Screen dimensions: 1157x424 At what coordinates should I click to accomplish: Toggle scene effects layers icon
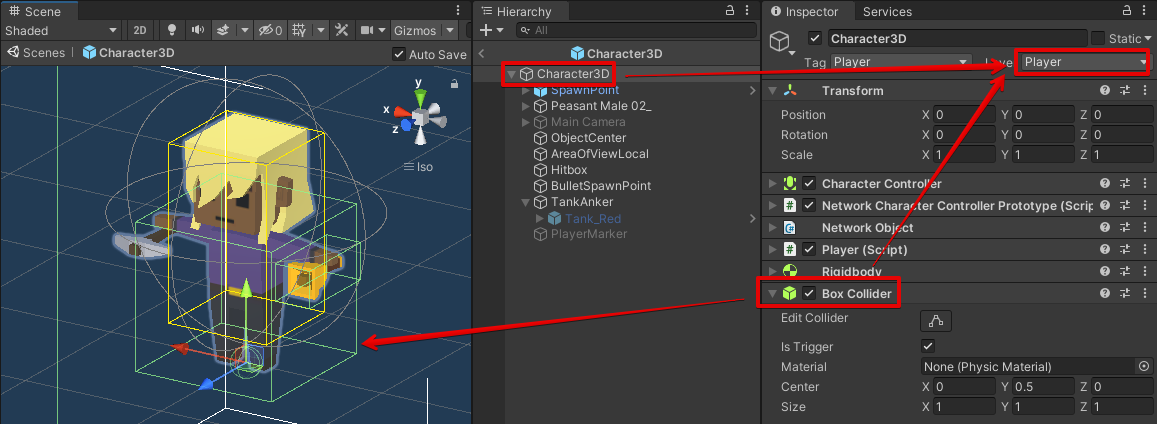(x=222, y=30)
